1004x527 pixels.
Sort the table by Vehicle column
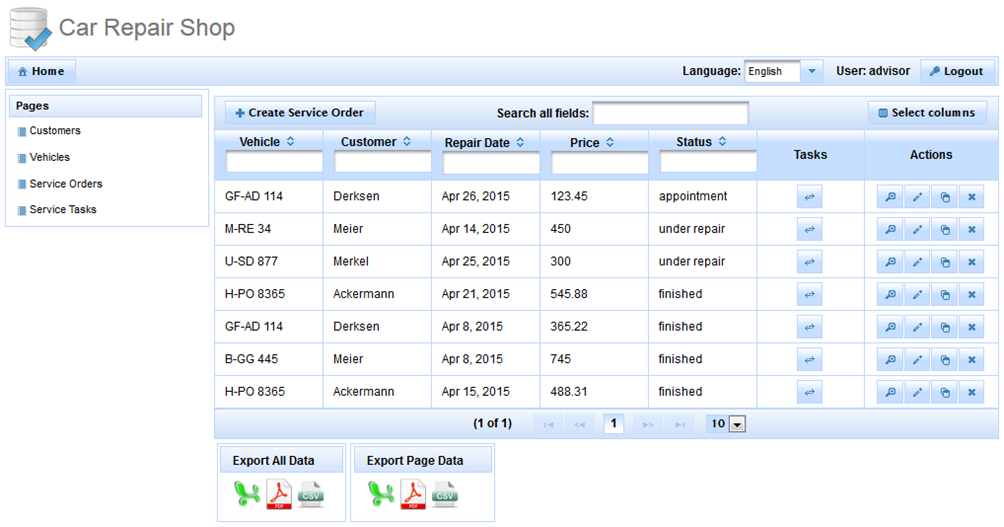coord(290,142)
